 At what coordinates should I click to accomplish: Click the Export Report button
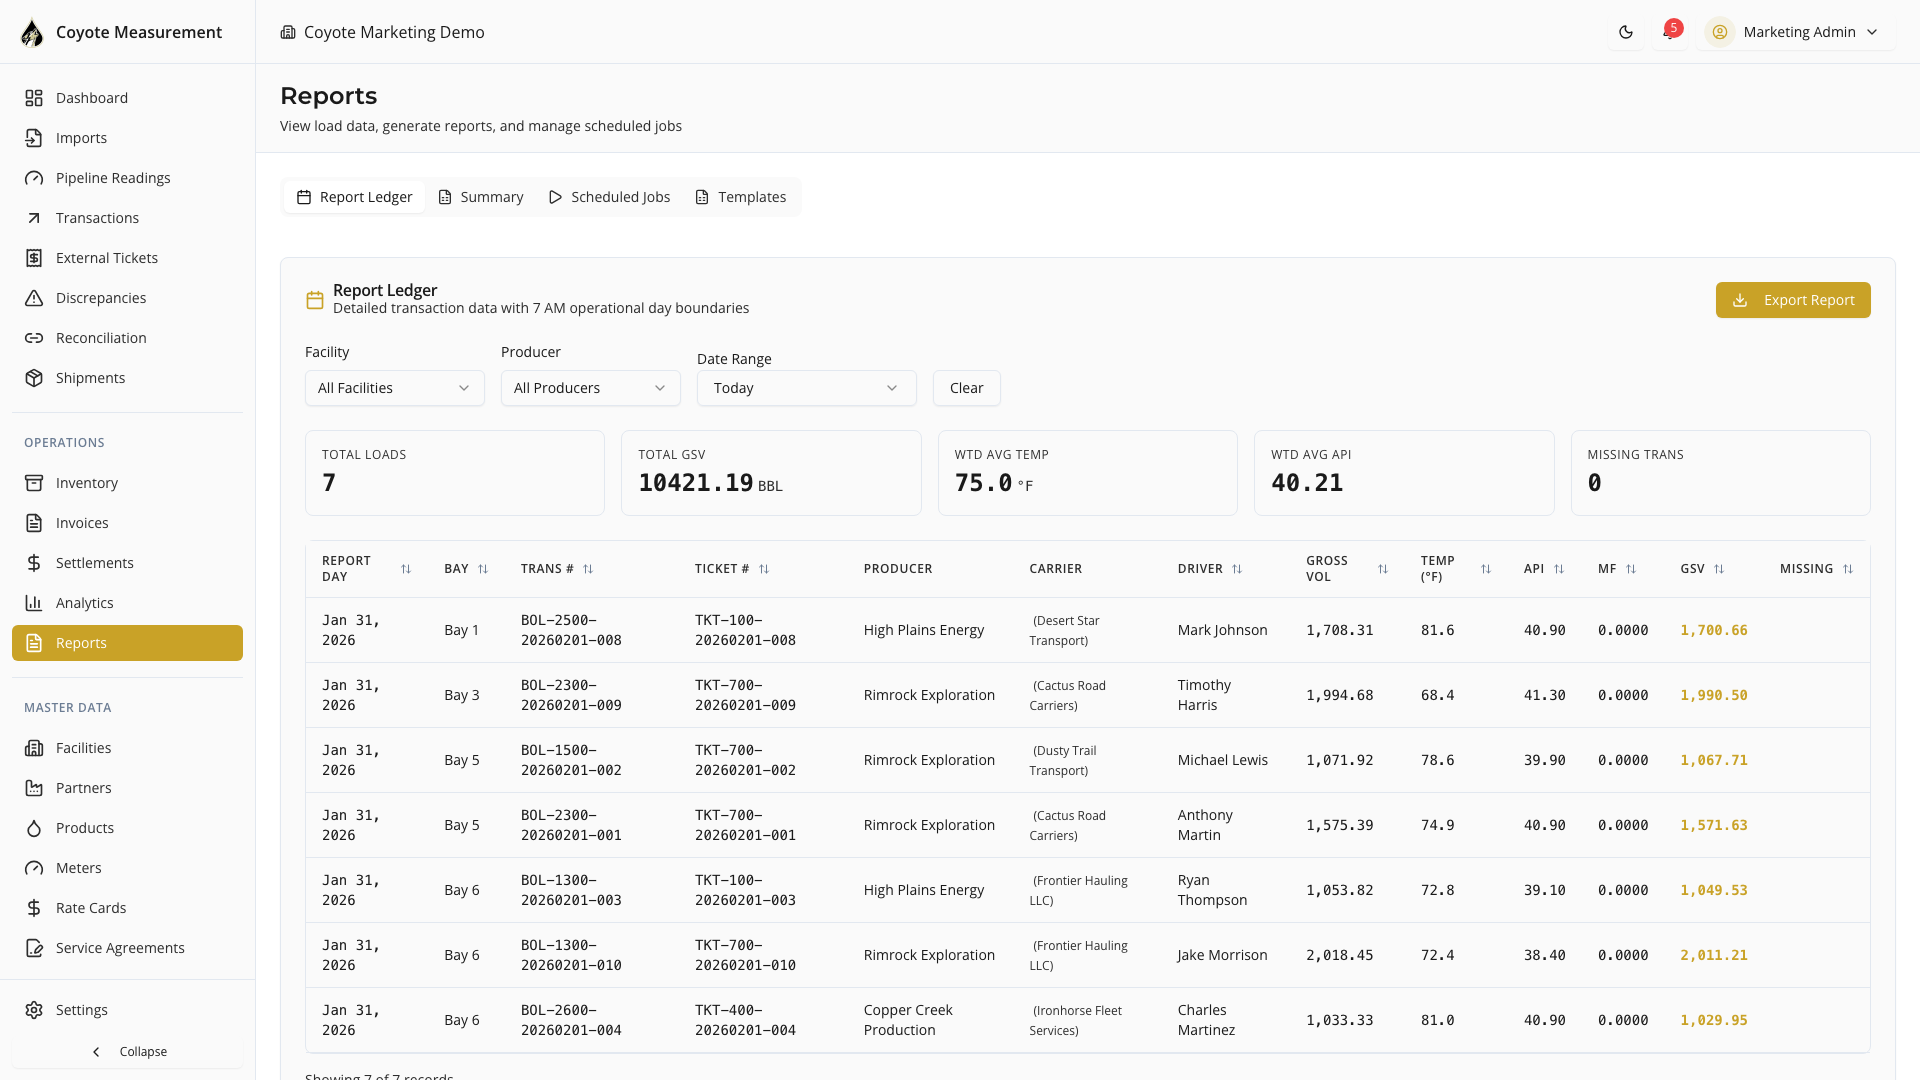coord(1792,300)
